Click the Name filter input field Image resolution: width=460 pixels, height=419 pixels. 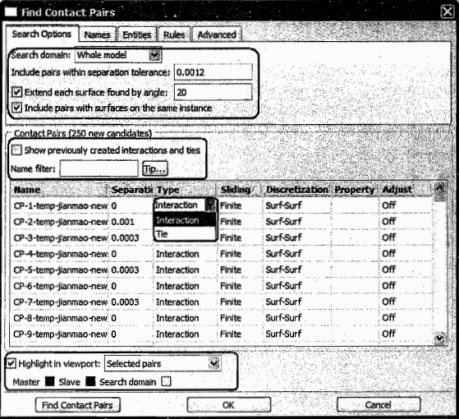[99, 169]
